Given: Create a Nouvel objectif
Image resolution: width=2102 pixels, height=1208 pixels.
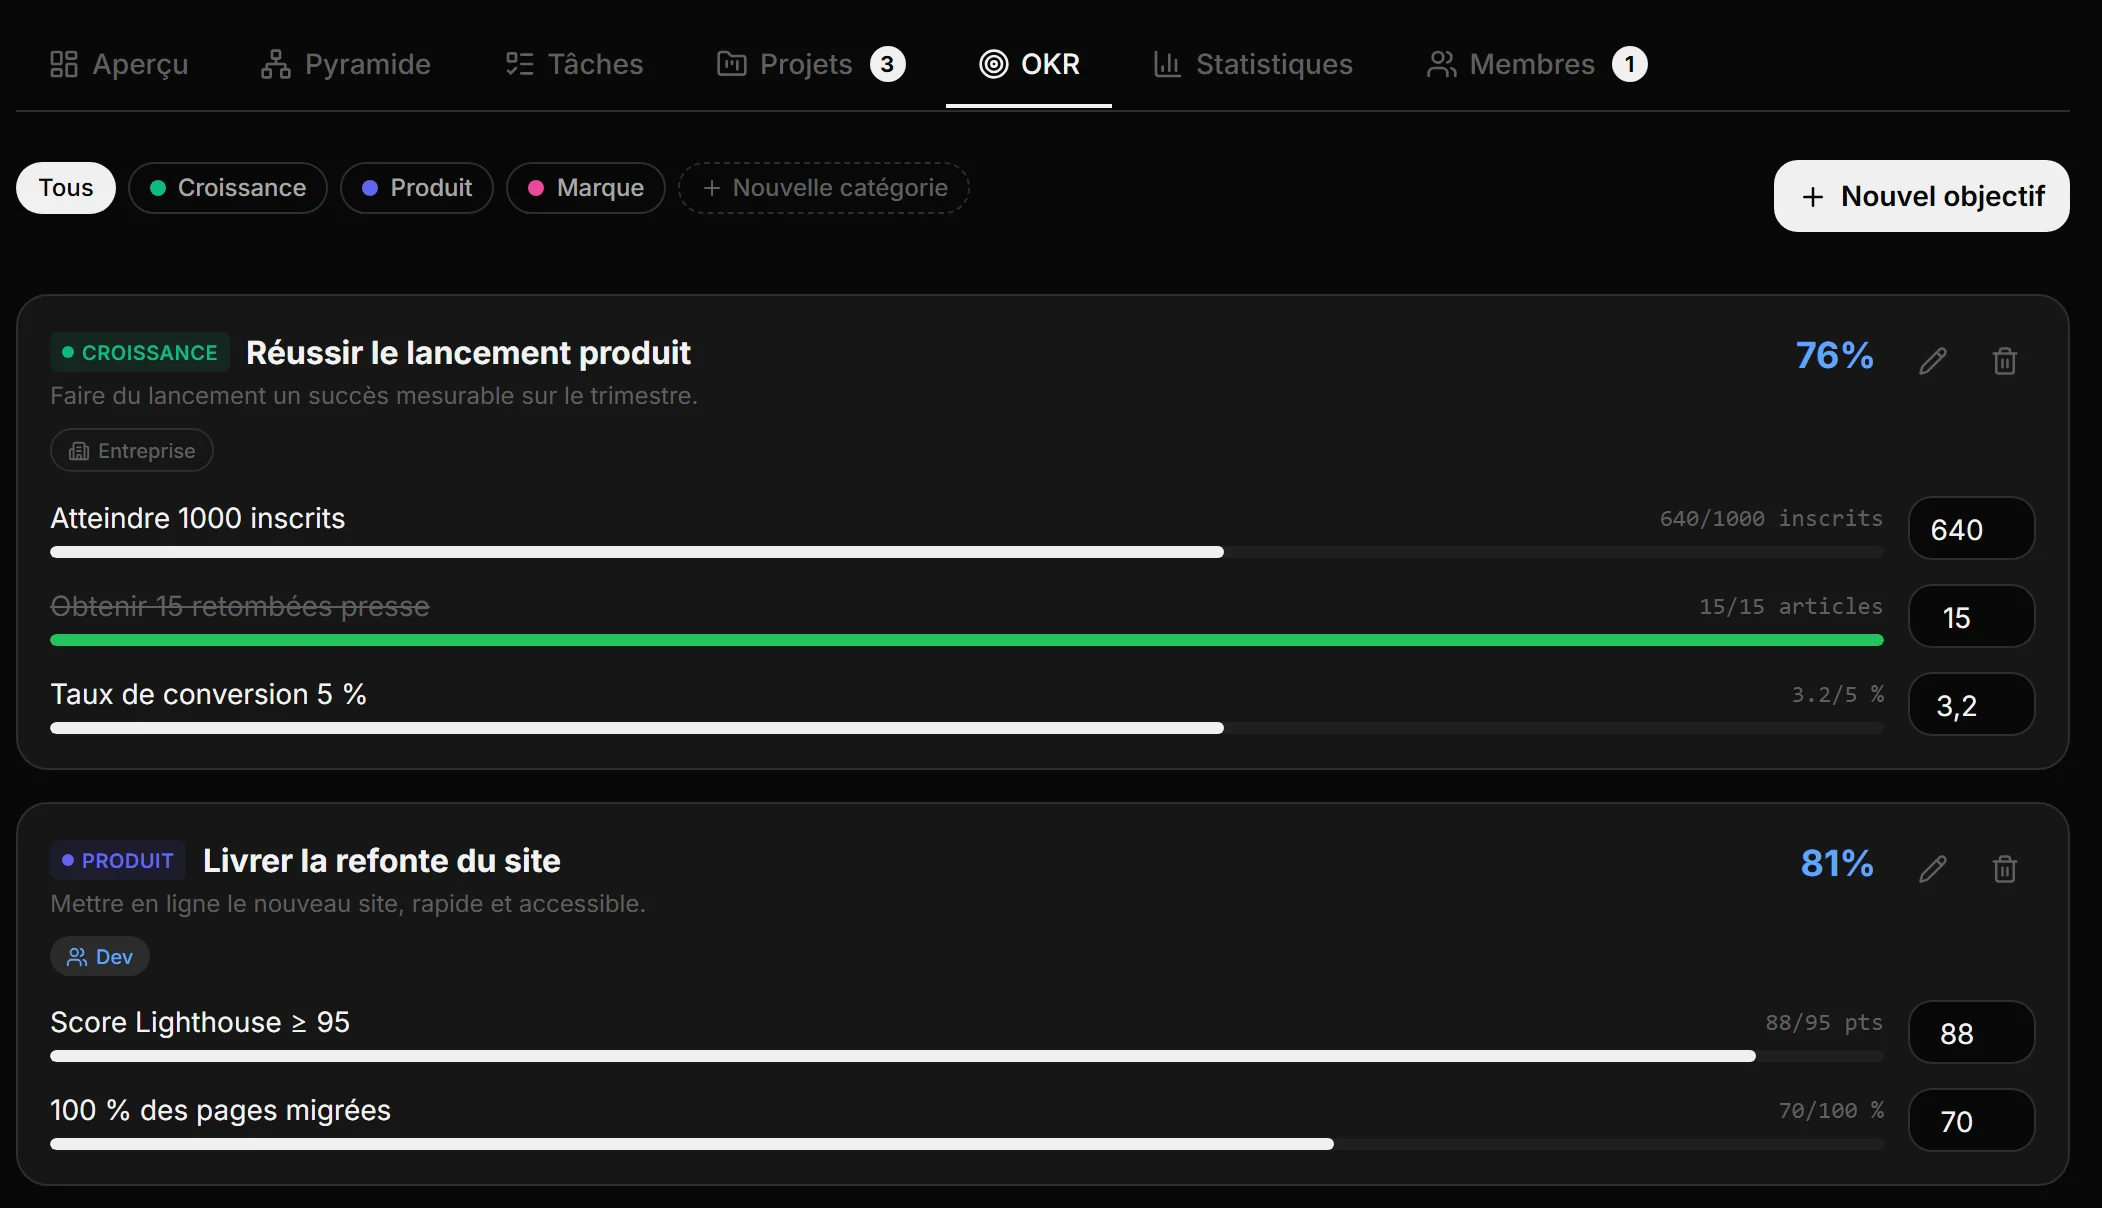Looking at the screenshot, I should point(1922,196).
